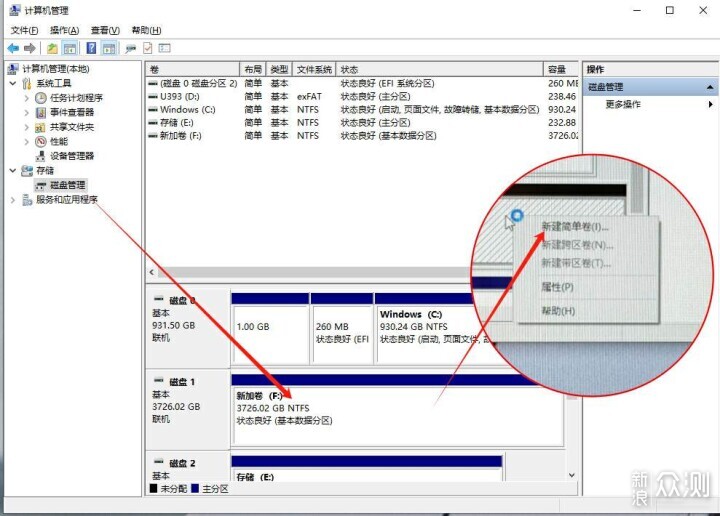Select 存储 node in the tree
The width and height of the screenshot is (720, 516).
click(45, 170)
